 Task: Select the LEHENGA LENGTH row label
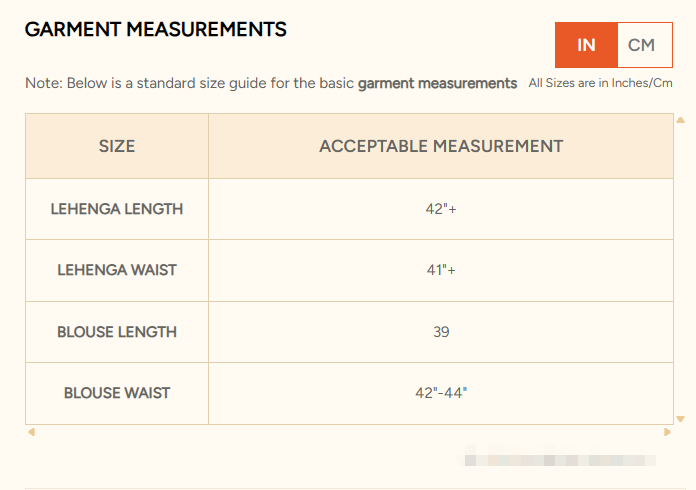tap(117, 209)
